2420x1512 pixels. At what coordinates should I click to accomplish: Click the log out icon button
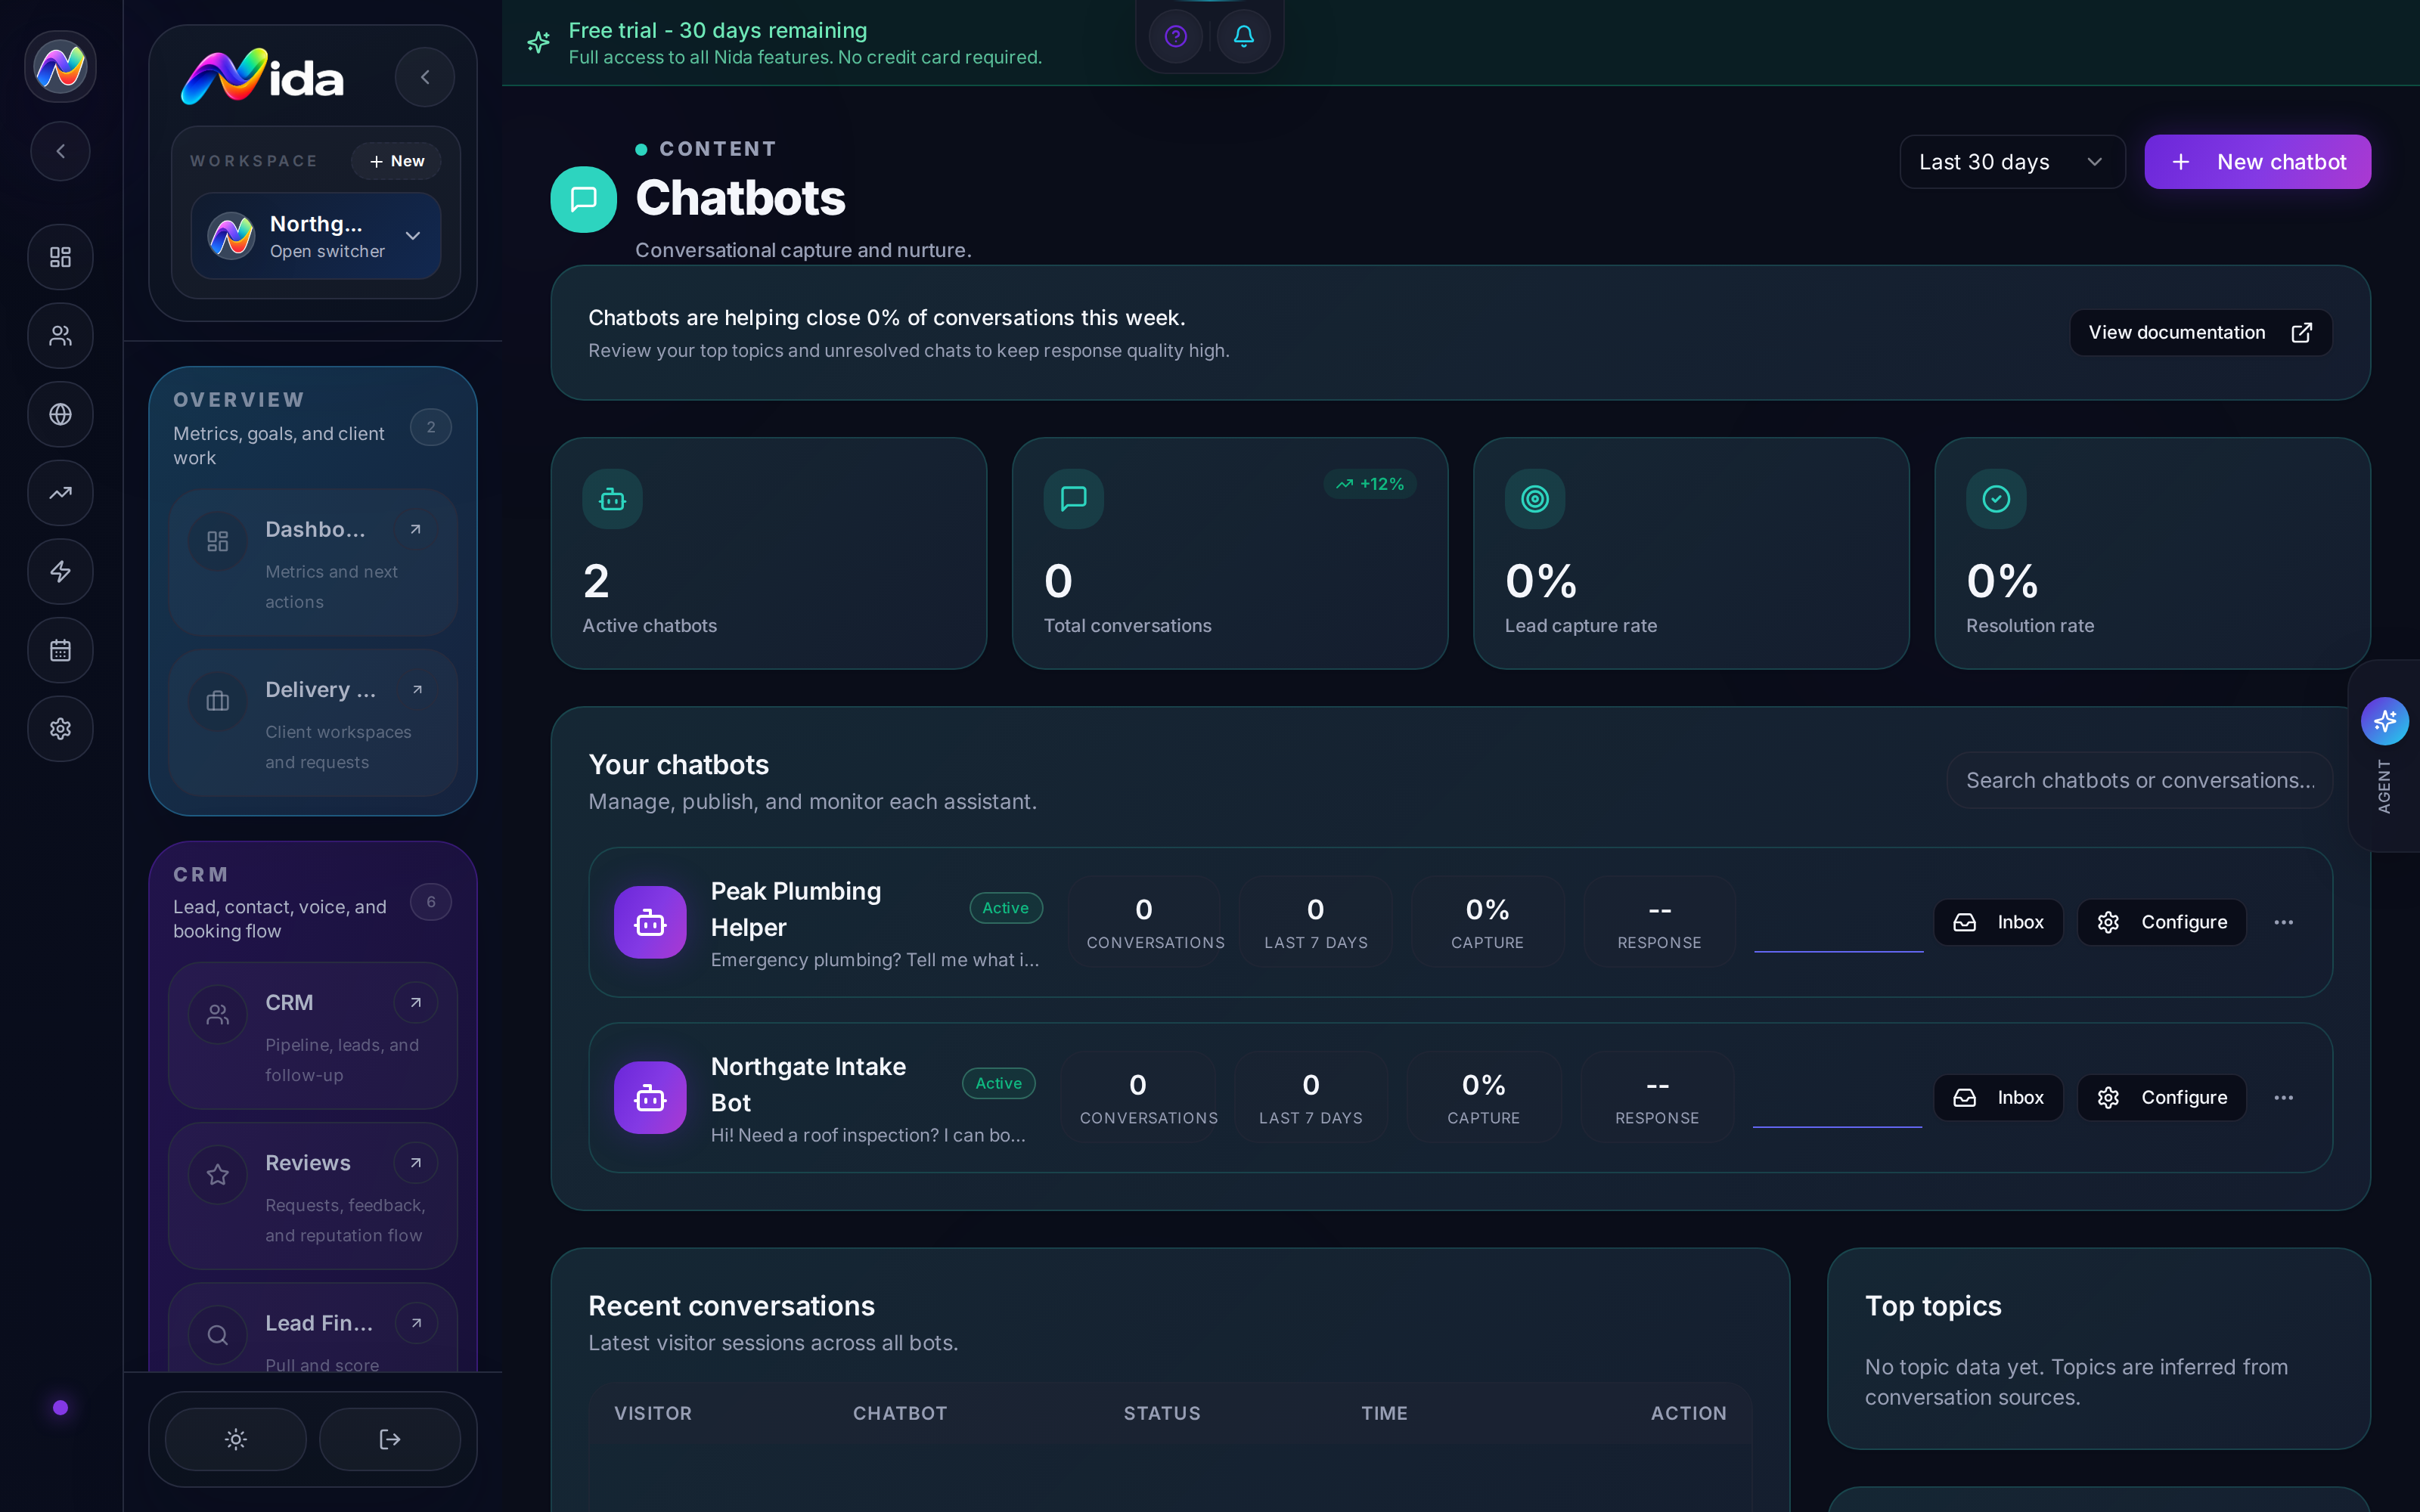(390, 1439)
